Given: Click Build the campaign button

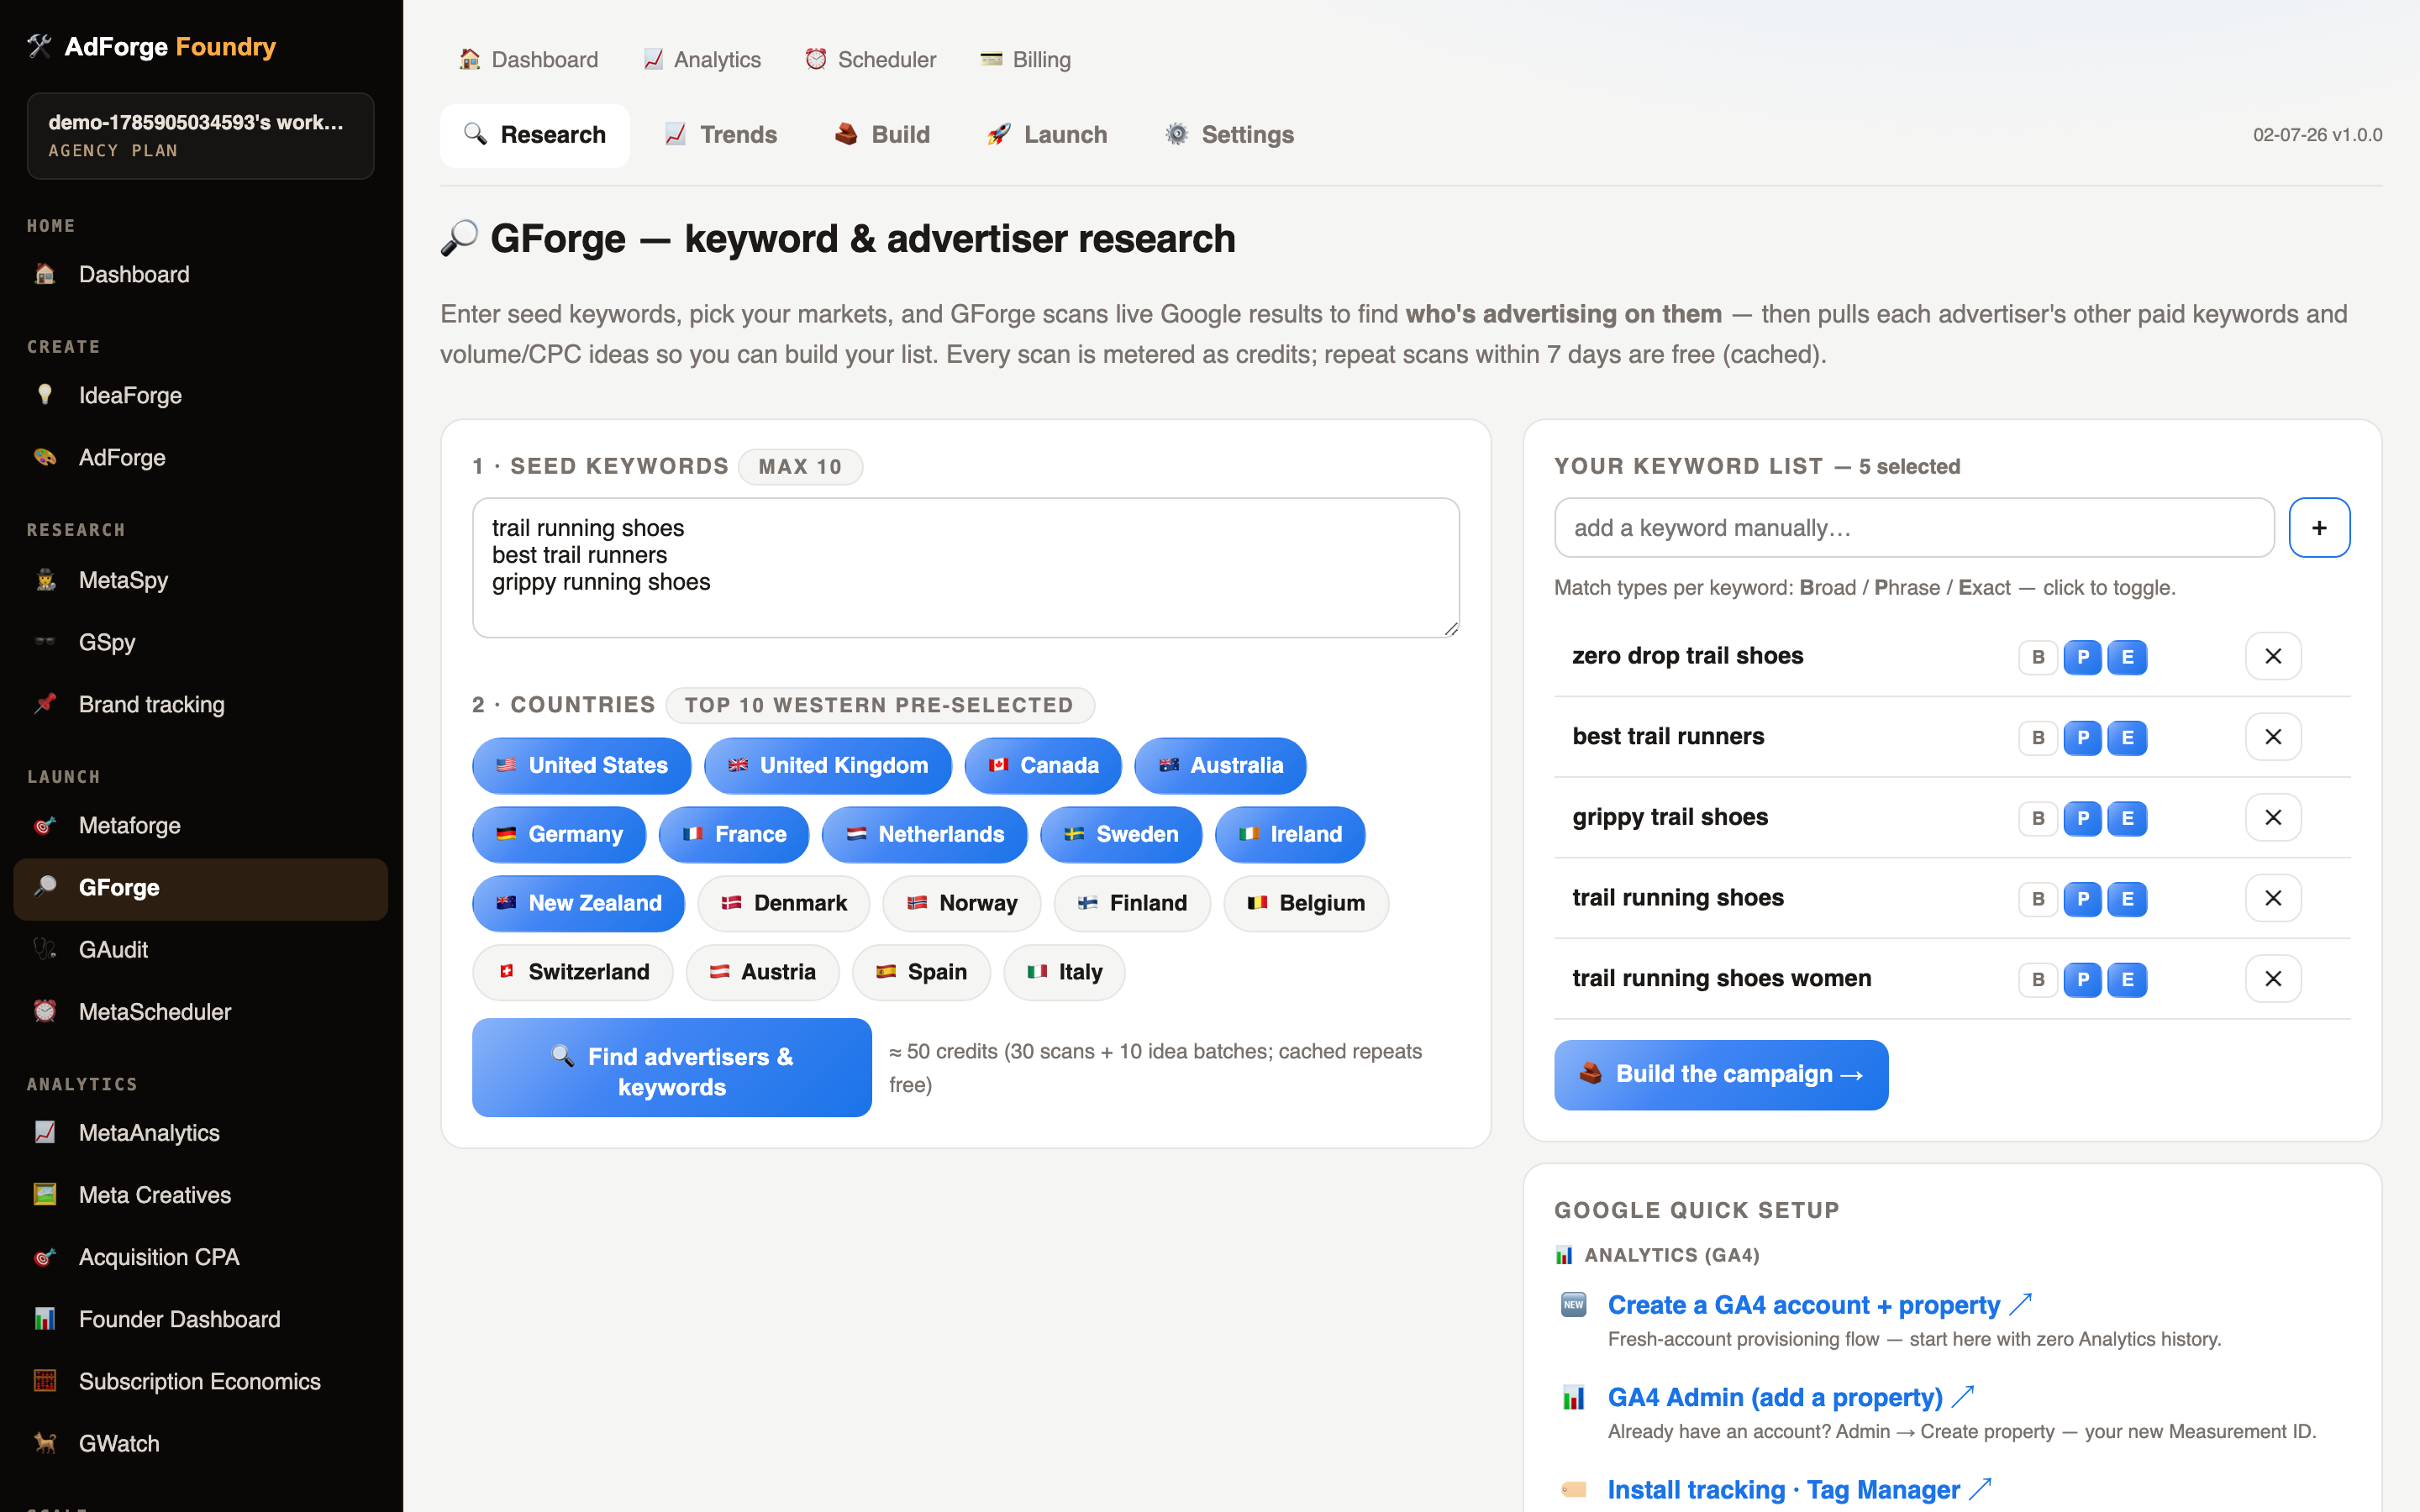Looking at the screenshot, I should click(1721, 1074).
